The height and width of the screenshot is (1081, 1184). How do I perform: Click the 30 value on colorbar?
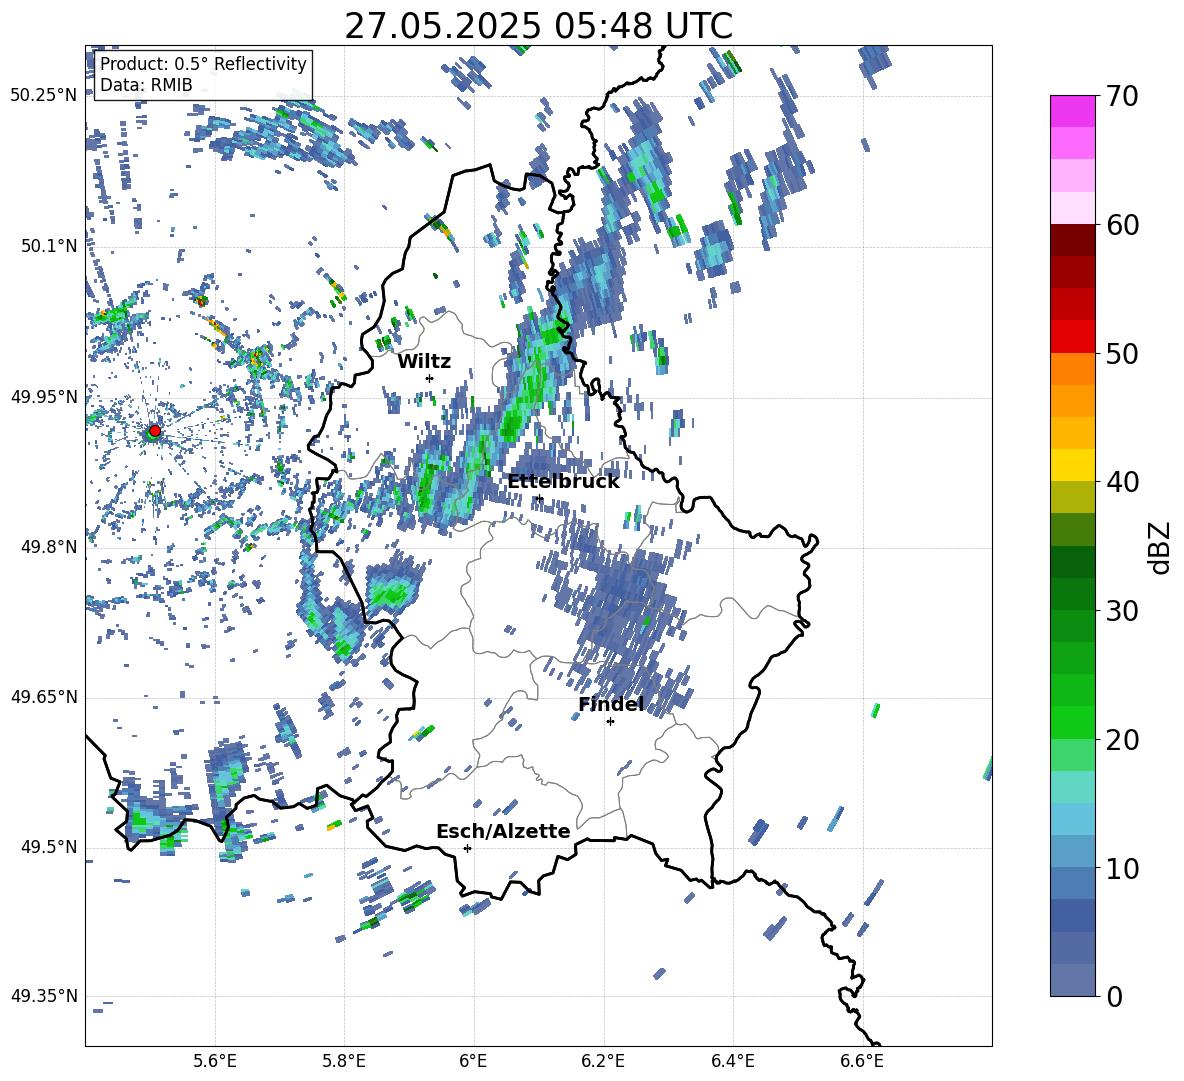pos(1122,611)
